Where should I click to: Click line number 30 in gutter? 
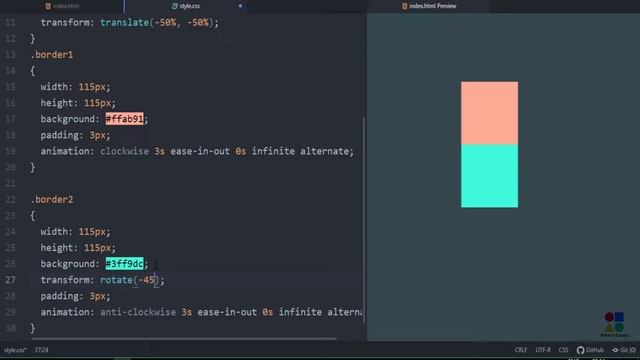(x=10, y=328)
